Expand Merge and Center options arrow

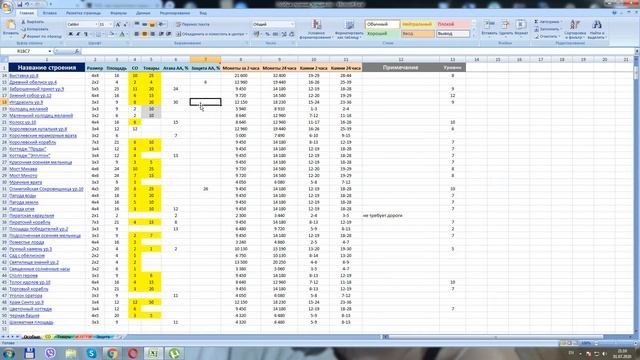click(x=246, y=34)
